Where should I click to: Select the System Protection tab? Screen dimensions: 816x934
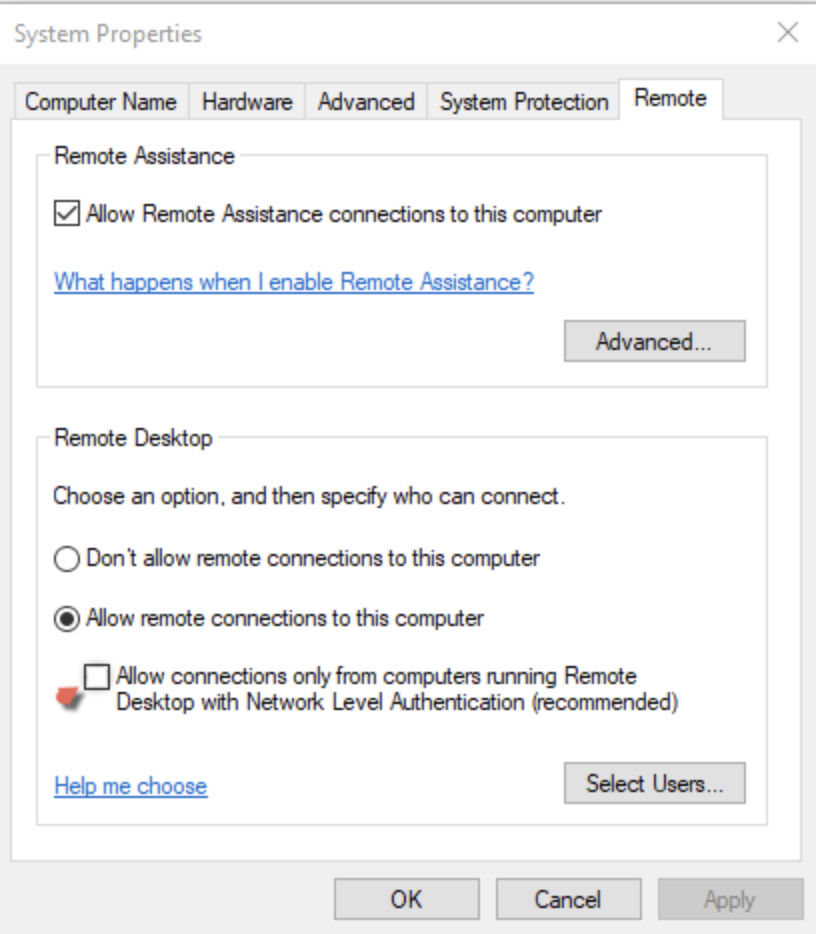pos(524,102)
